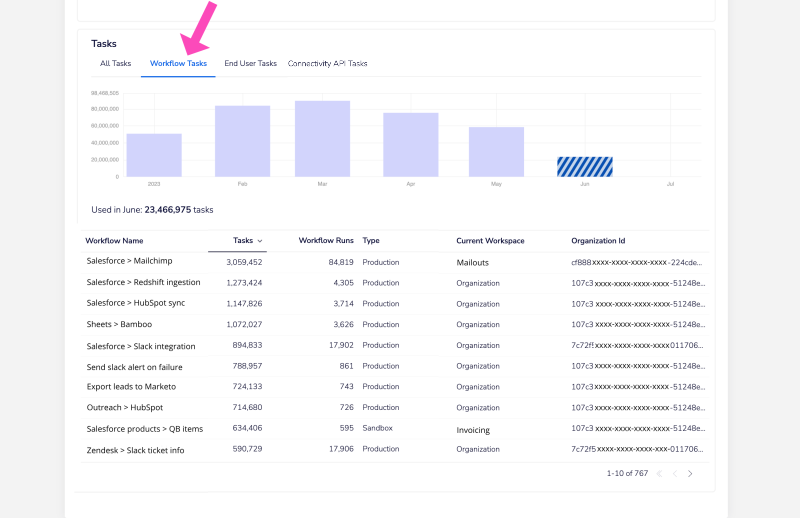Switch to the All Tasks tab
Image resolution: width=800 pixels, height=518 pixels.
click(115, 63)
